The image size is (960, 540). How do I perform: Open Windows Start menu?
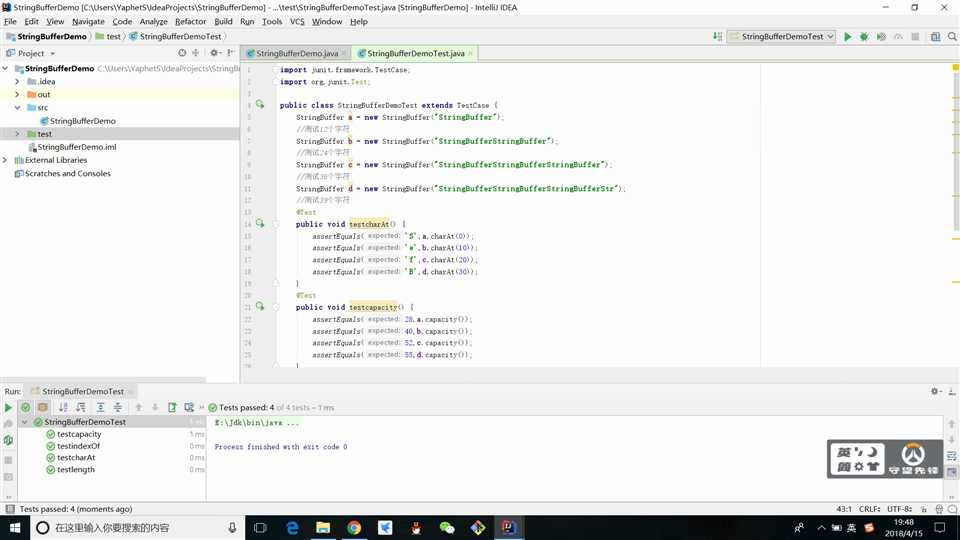coord(15,528)
